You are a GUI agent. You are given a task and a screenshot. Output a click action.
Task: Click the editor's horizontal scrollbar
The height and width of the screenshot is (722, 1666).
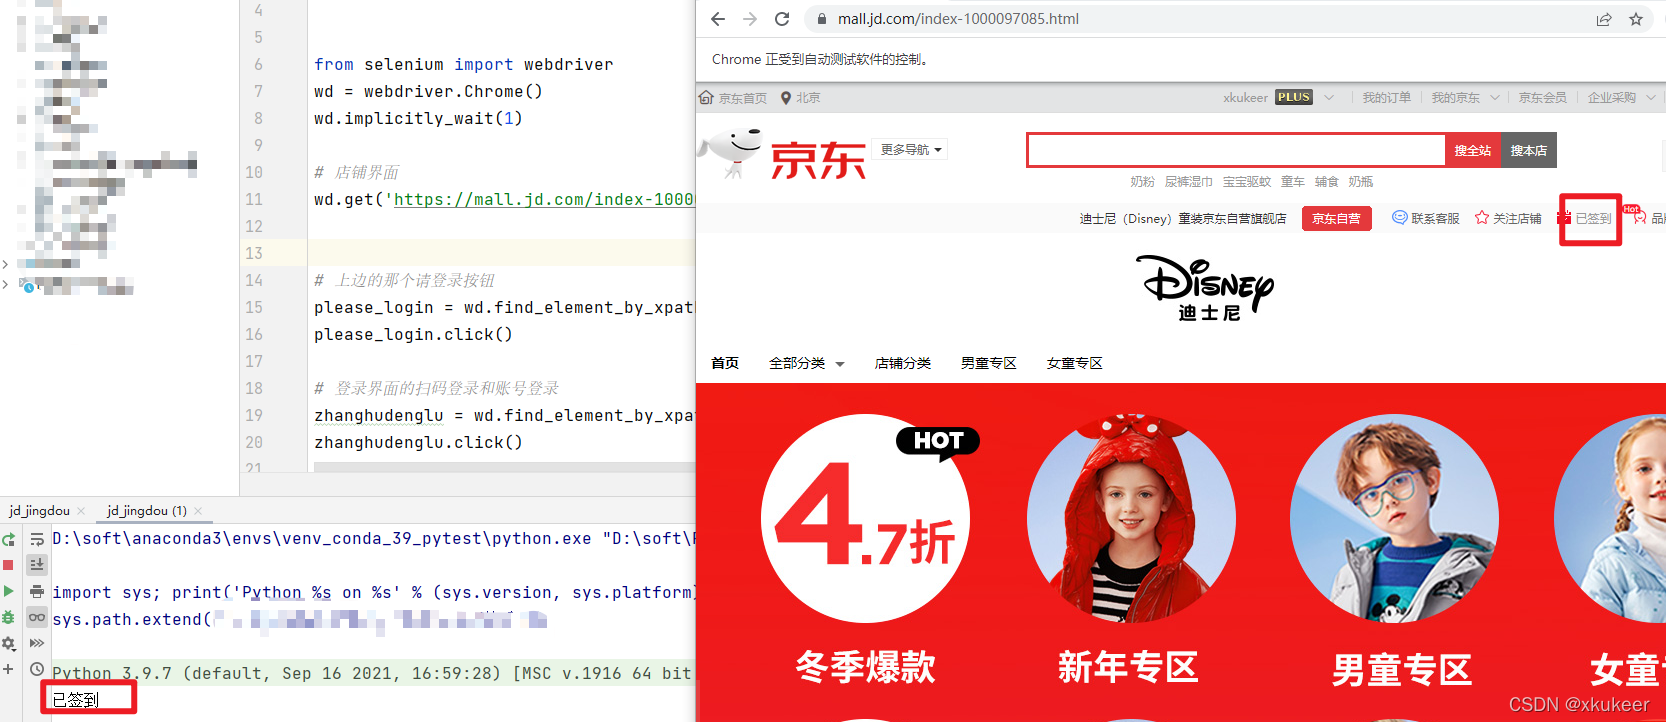pyautogui.click(x=504, y=467)
